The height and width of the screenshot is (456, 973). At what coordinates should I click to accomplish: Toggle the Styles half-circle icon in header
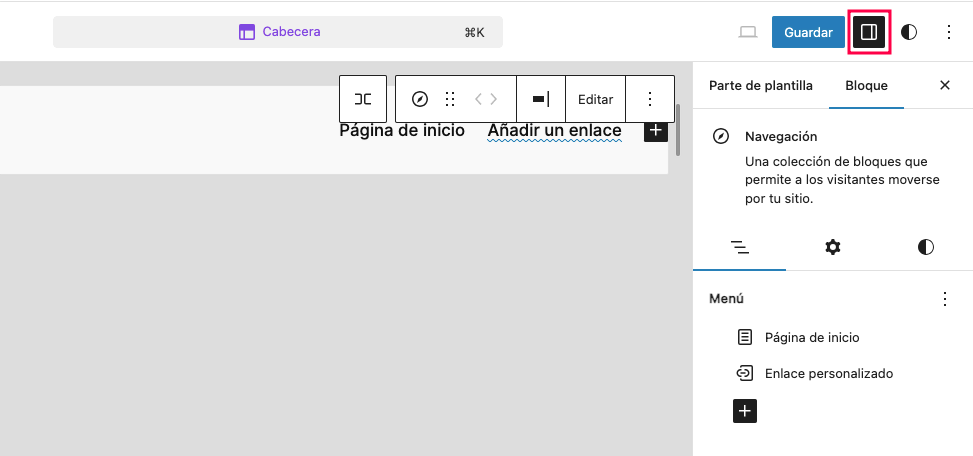(909, 32)
